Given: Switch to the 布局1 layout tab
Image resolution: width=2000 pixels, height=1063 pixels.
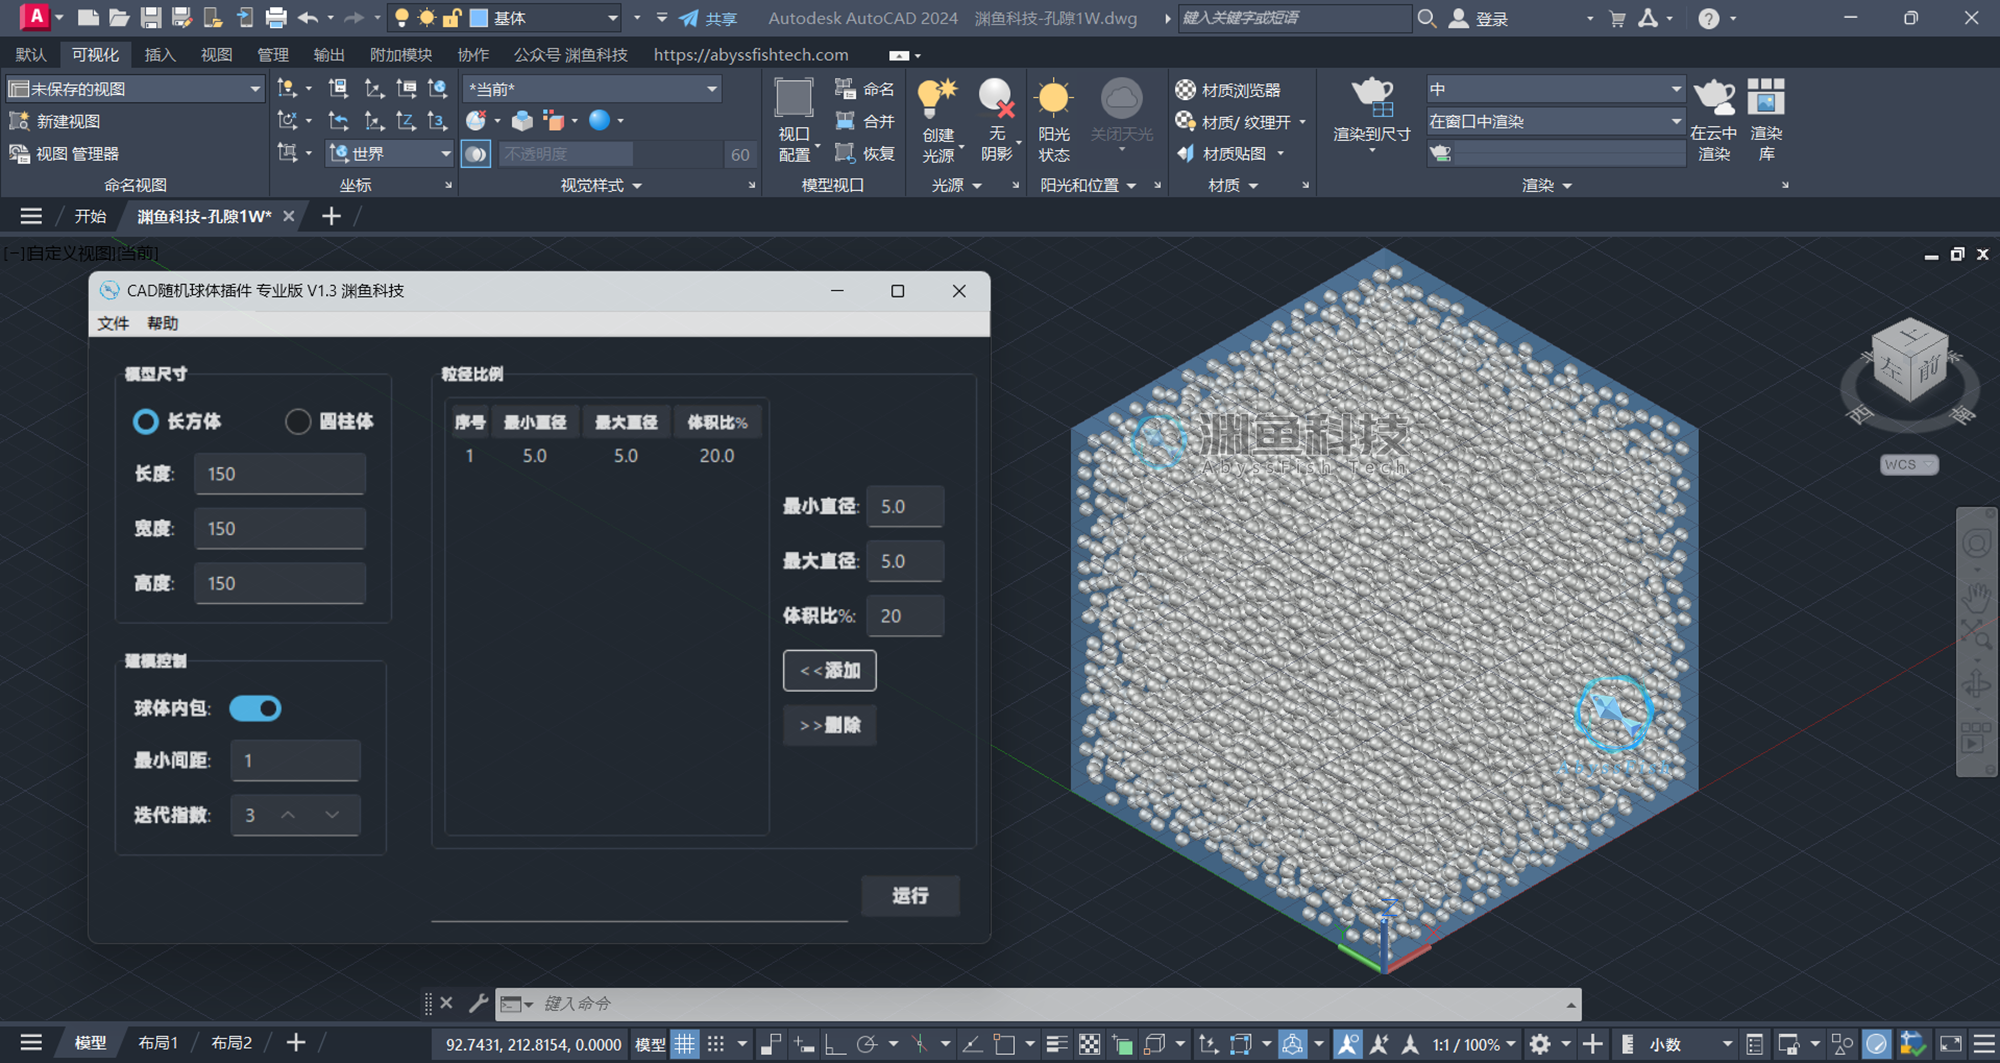Looking at the screenshot, I should pos(158,1043).
